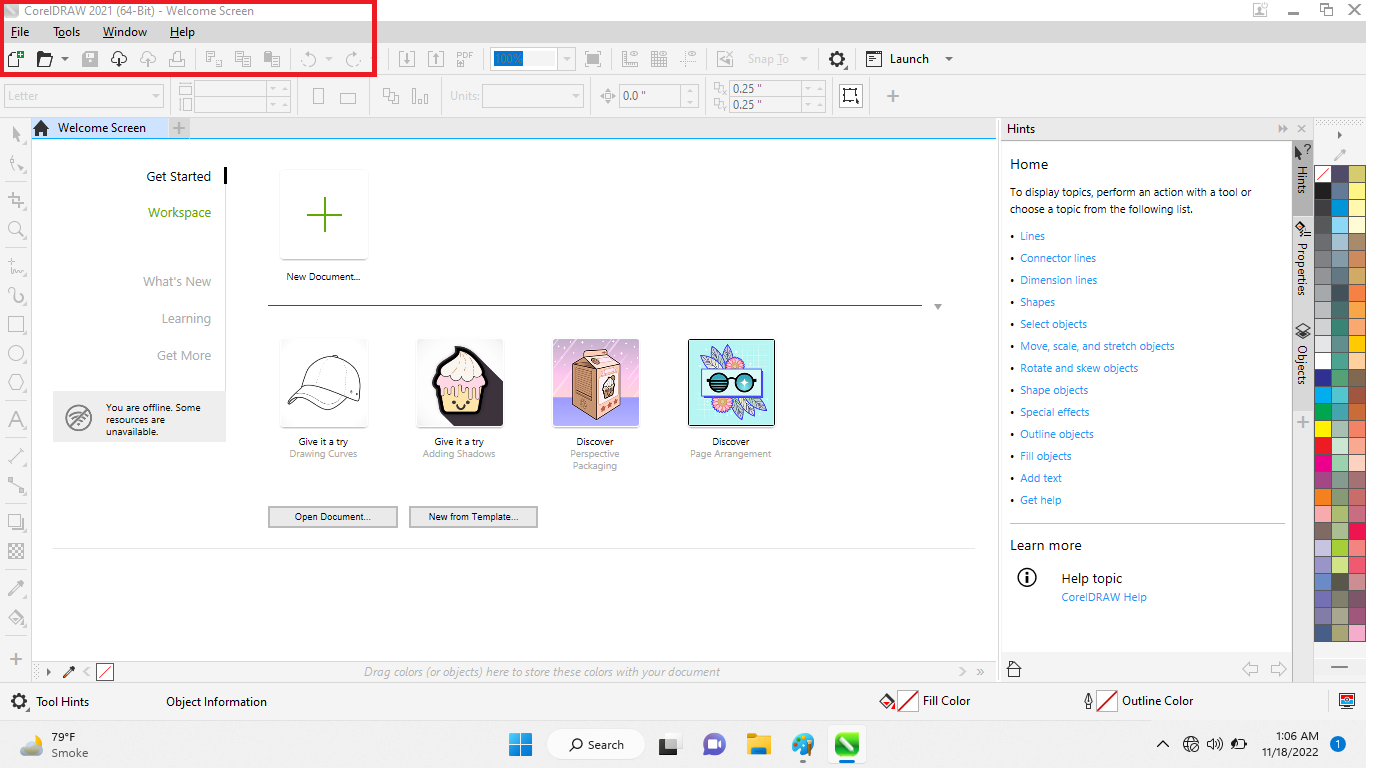1380x776 pixels.
Task: Click the New Document plus thumbnail
Action: coord(324,215)
